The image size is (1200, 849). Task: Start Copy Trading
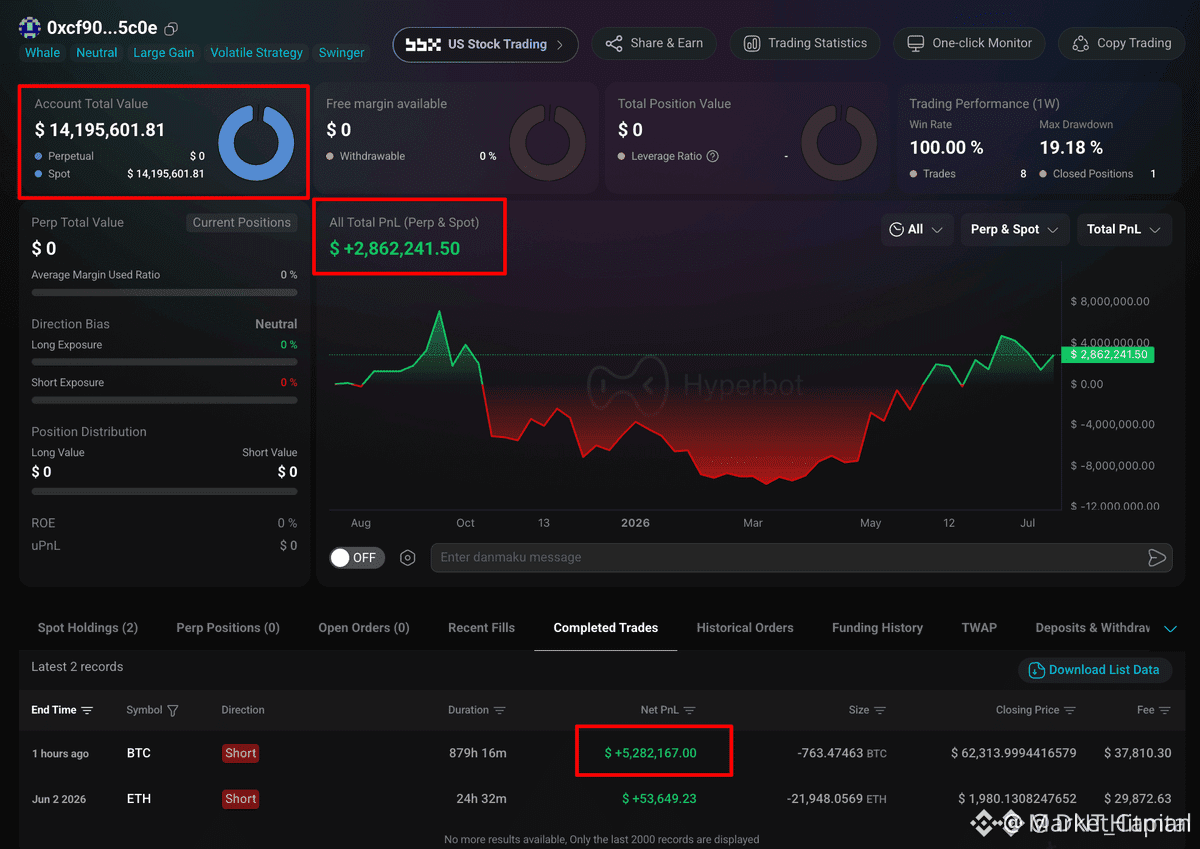click(1121, 44)
